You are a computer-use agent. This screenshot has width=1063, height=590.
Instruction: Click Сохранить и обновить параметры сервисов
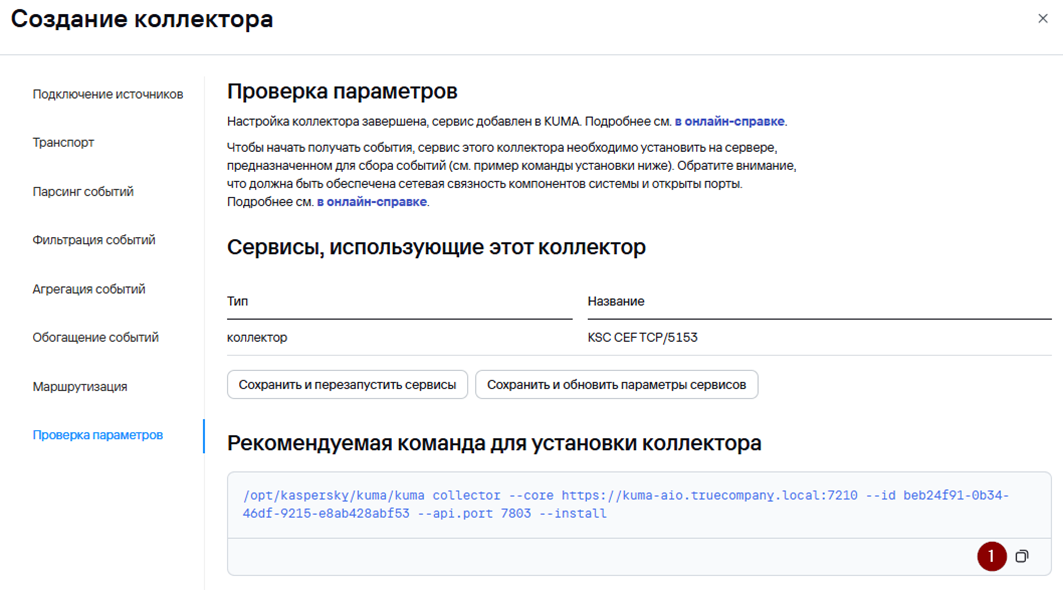tap(616, 385)
